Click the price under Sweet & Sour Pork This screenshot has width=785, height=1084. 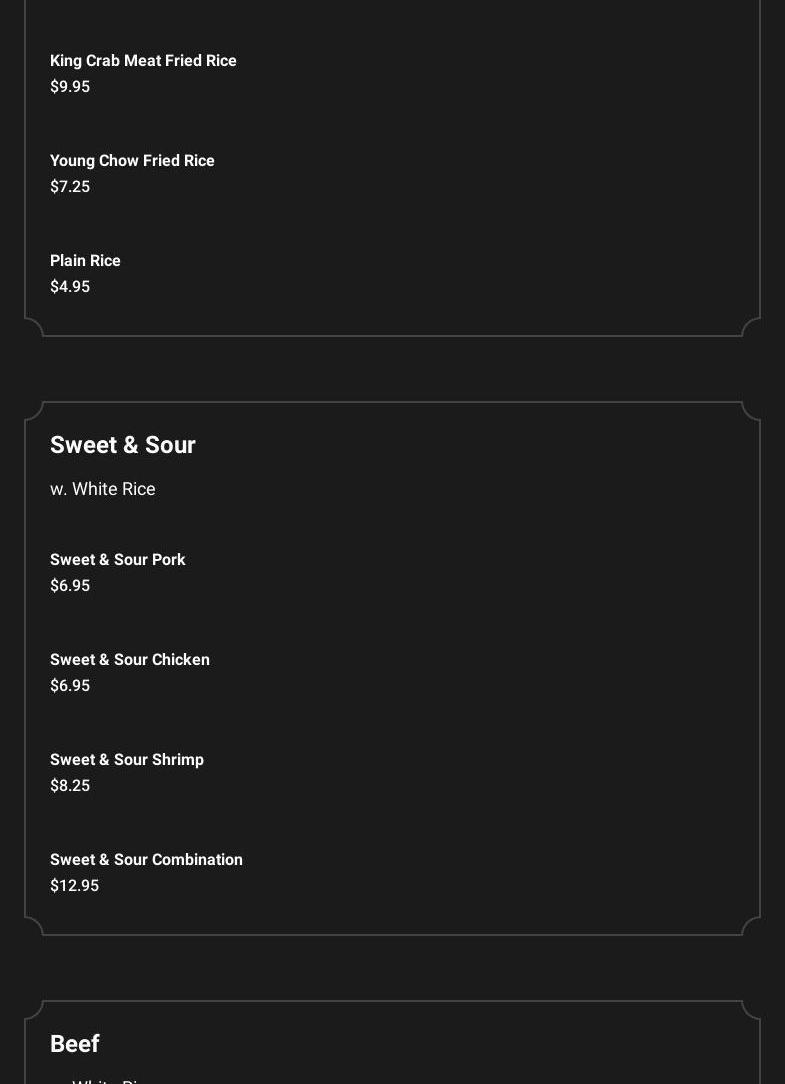coord(70,586)
